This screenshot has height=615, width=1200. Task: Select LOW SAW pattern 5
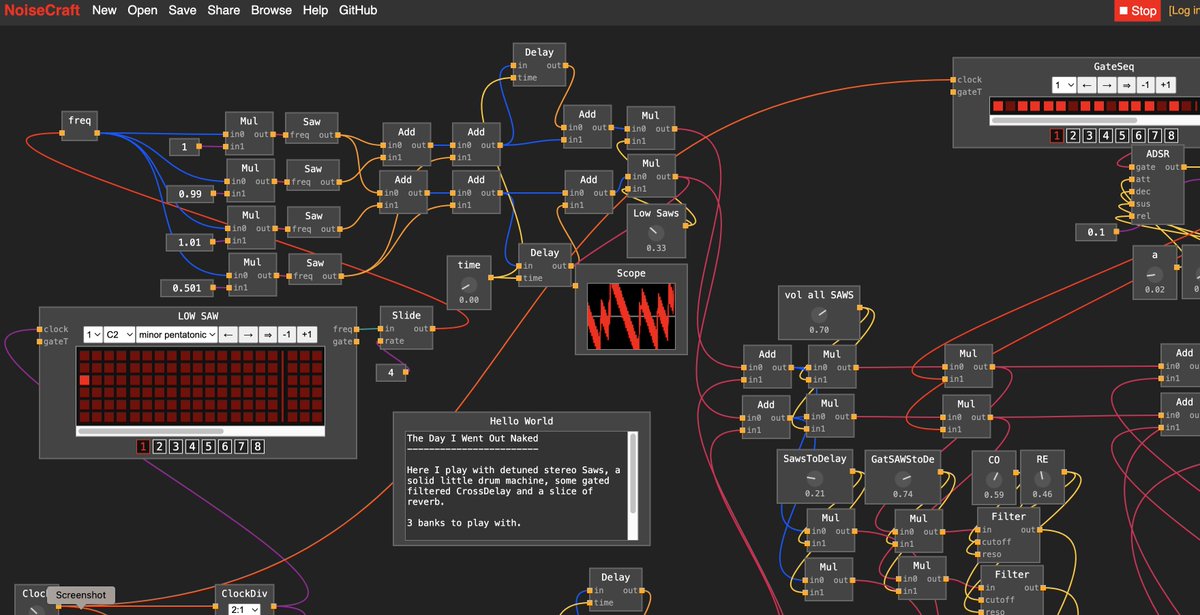pyautogui.click(x=209, y=447)
